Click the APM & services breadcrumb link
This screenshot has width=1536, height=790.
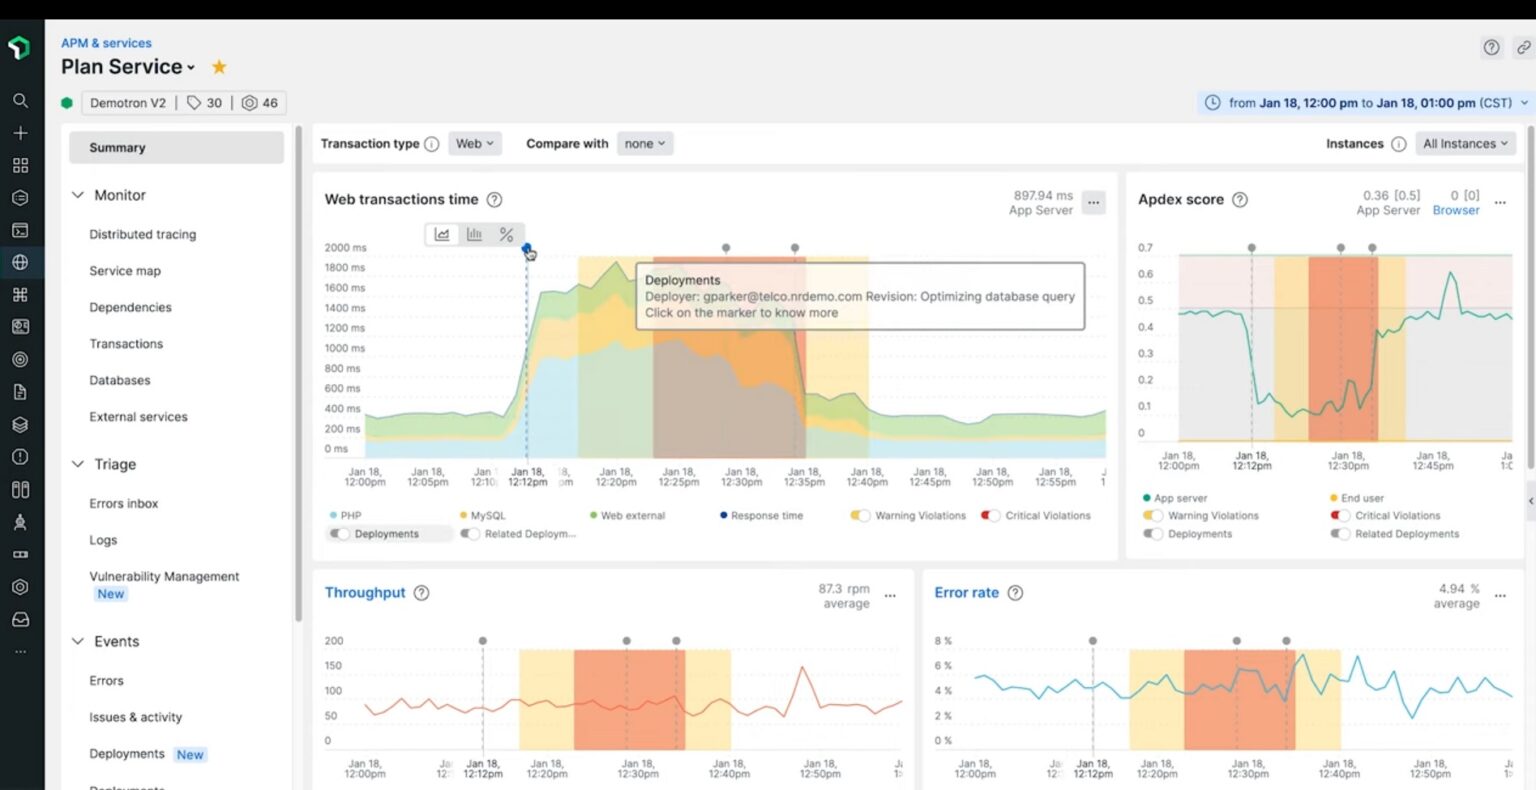(x=106, y=42)
